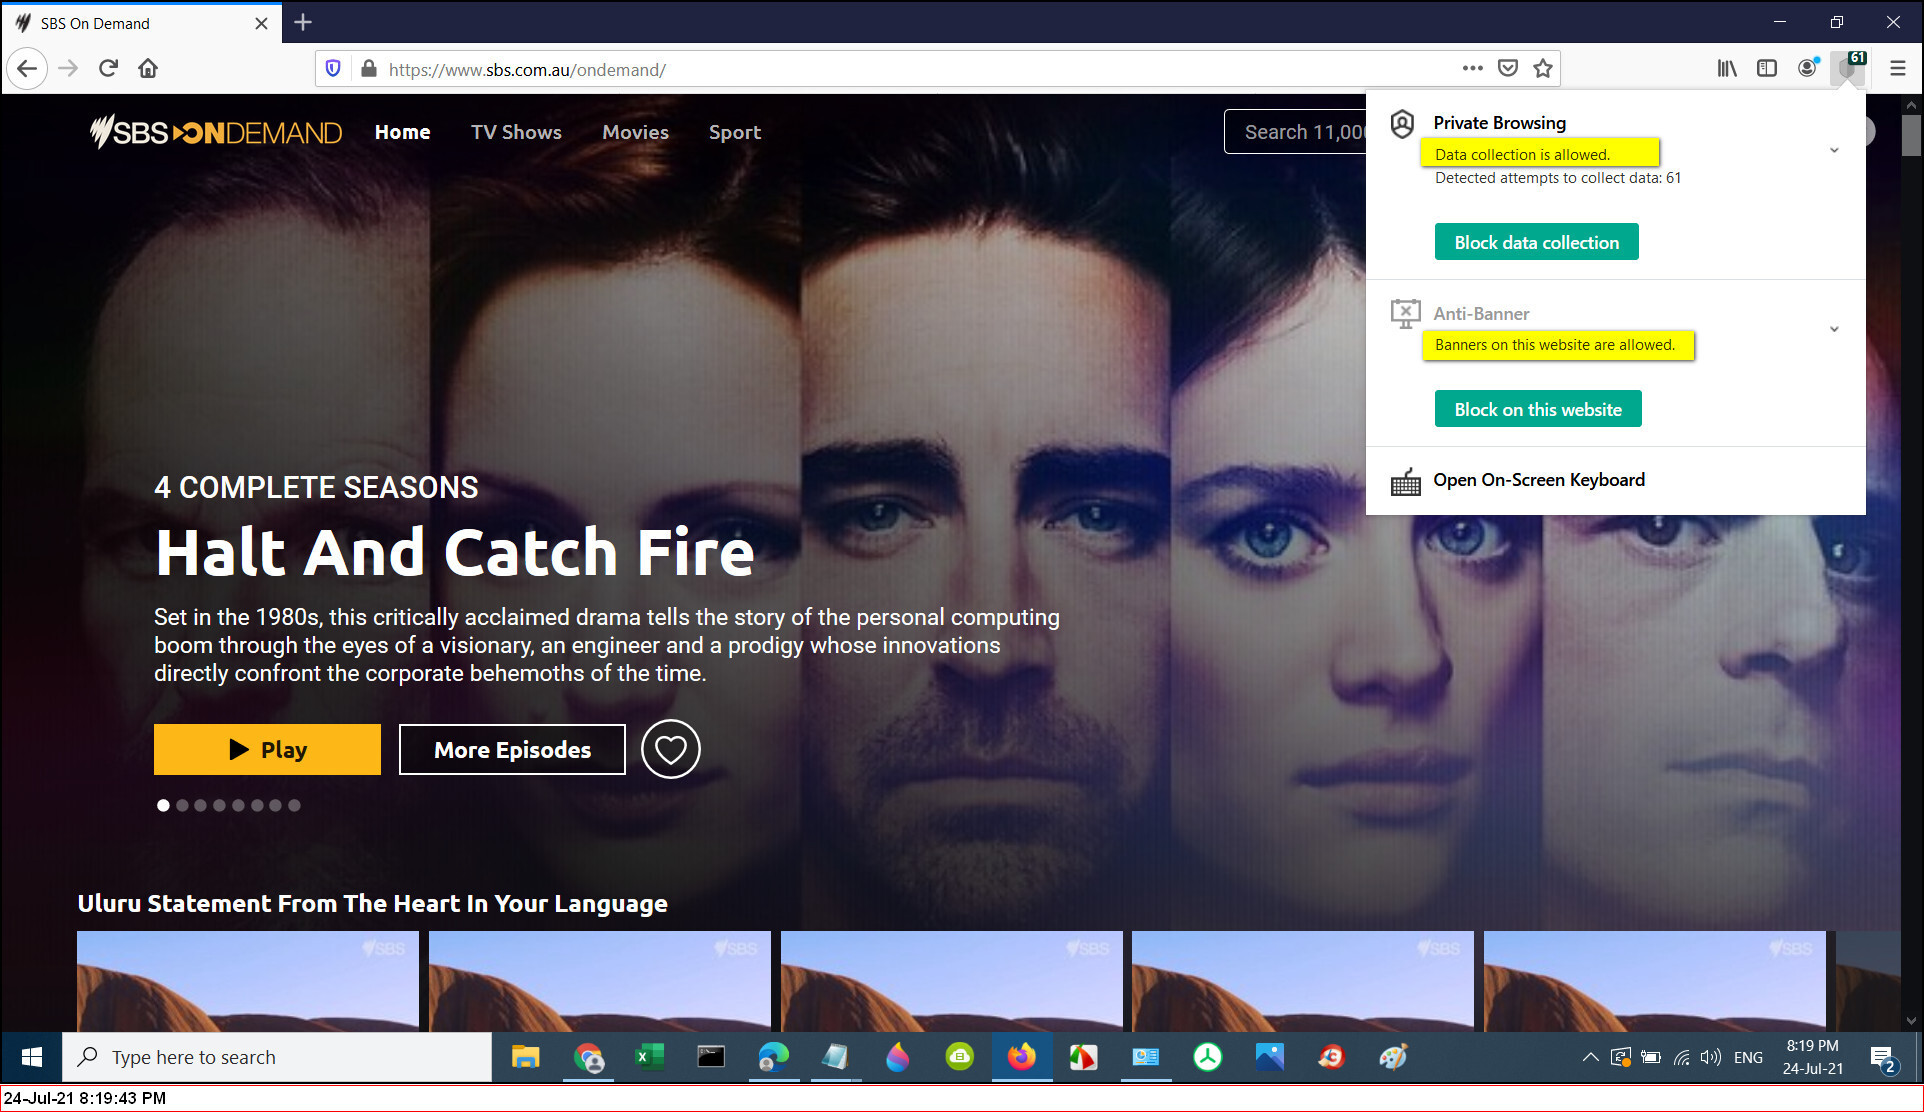The width and height of the screenshot is (1924, 1112).
Task: Click the On-Screen Keyboard icon
Action: [1405, 482]
